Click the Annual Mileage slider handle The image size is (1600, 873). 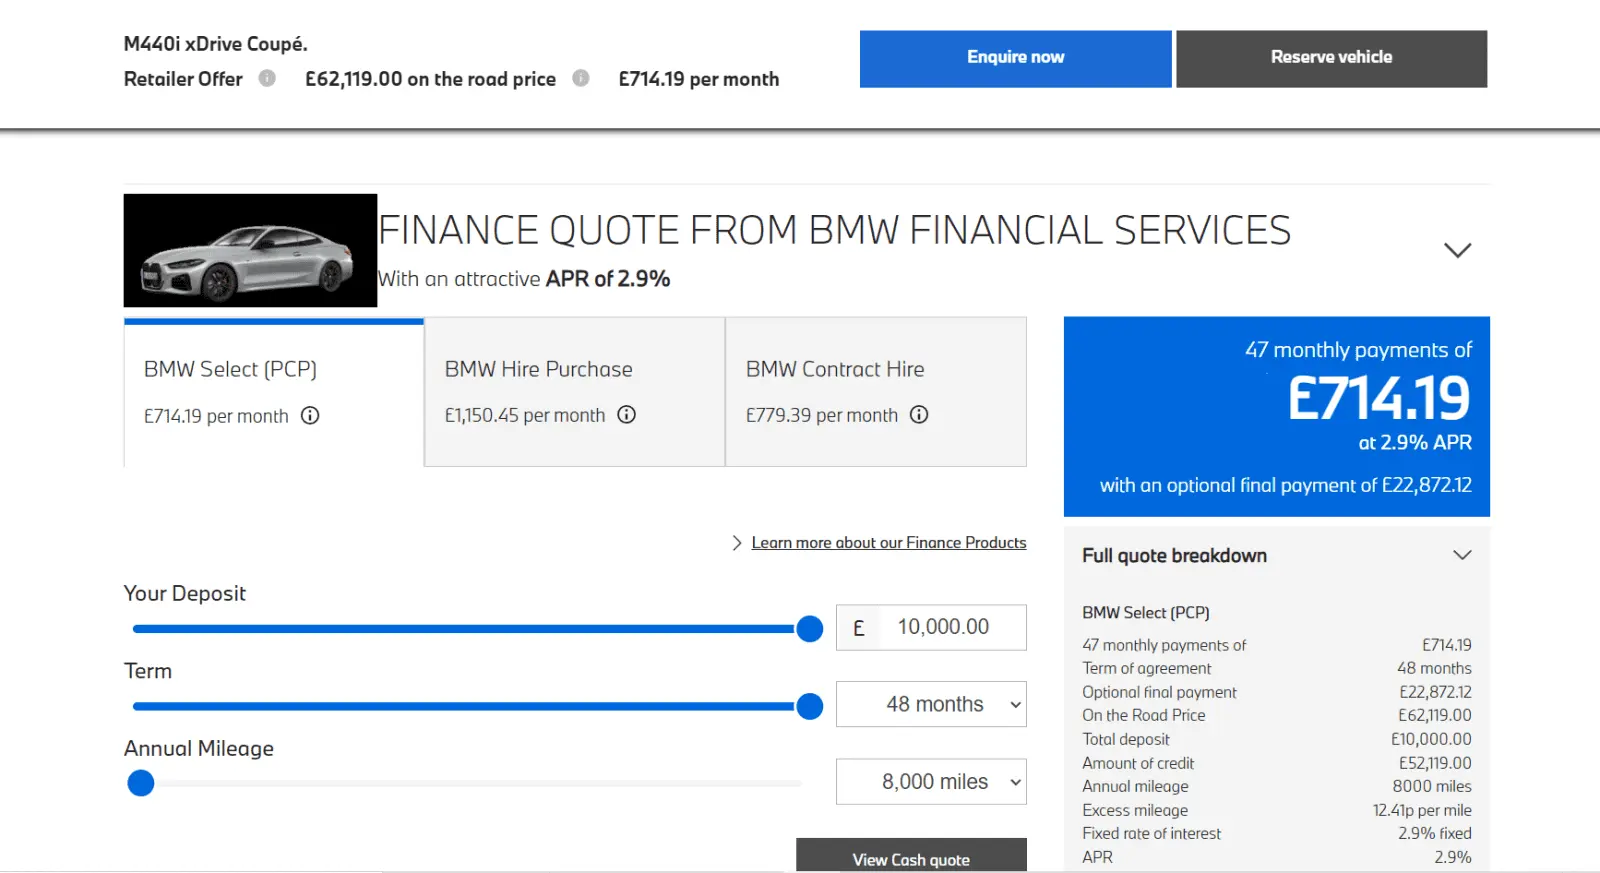pyautogui.click(x=141, y=783)
